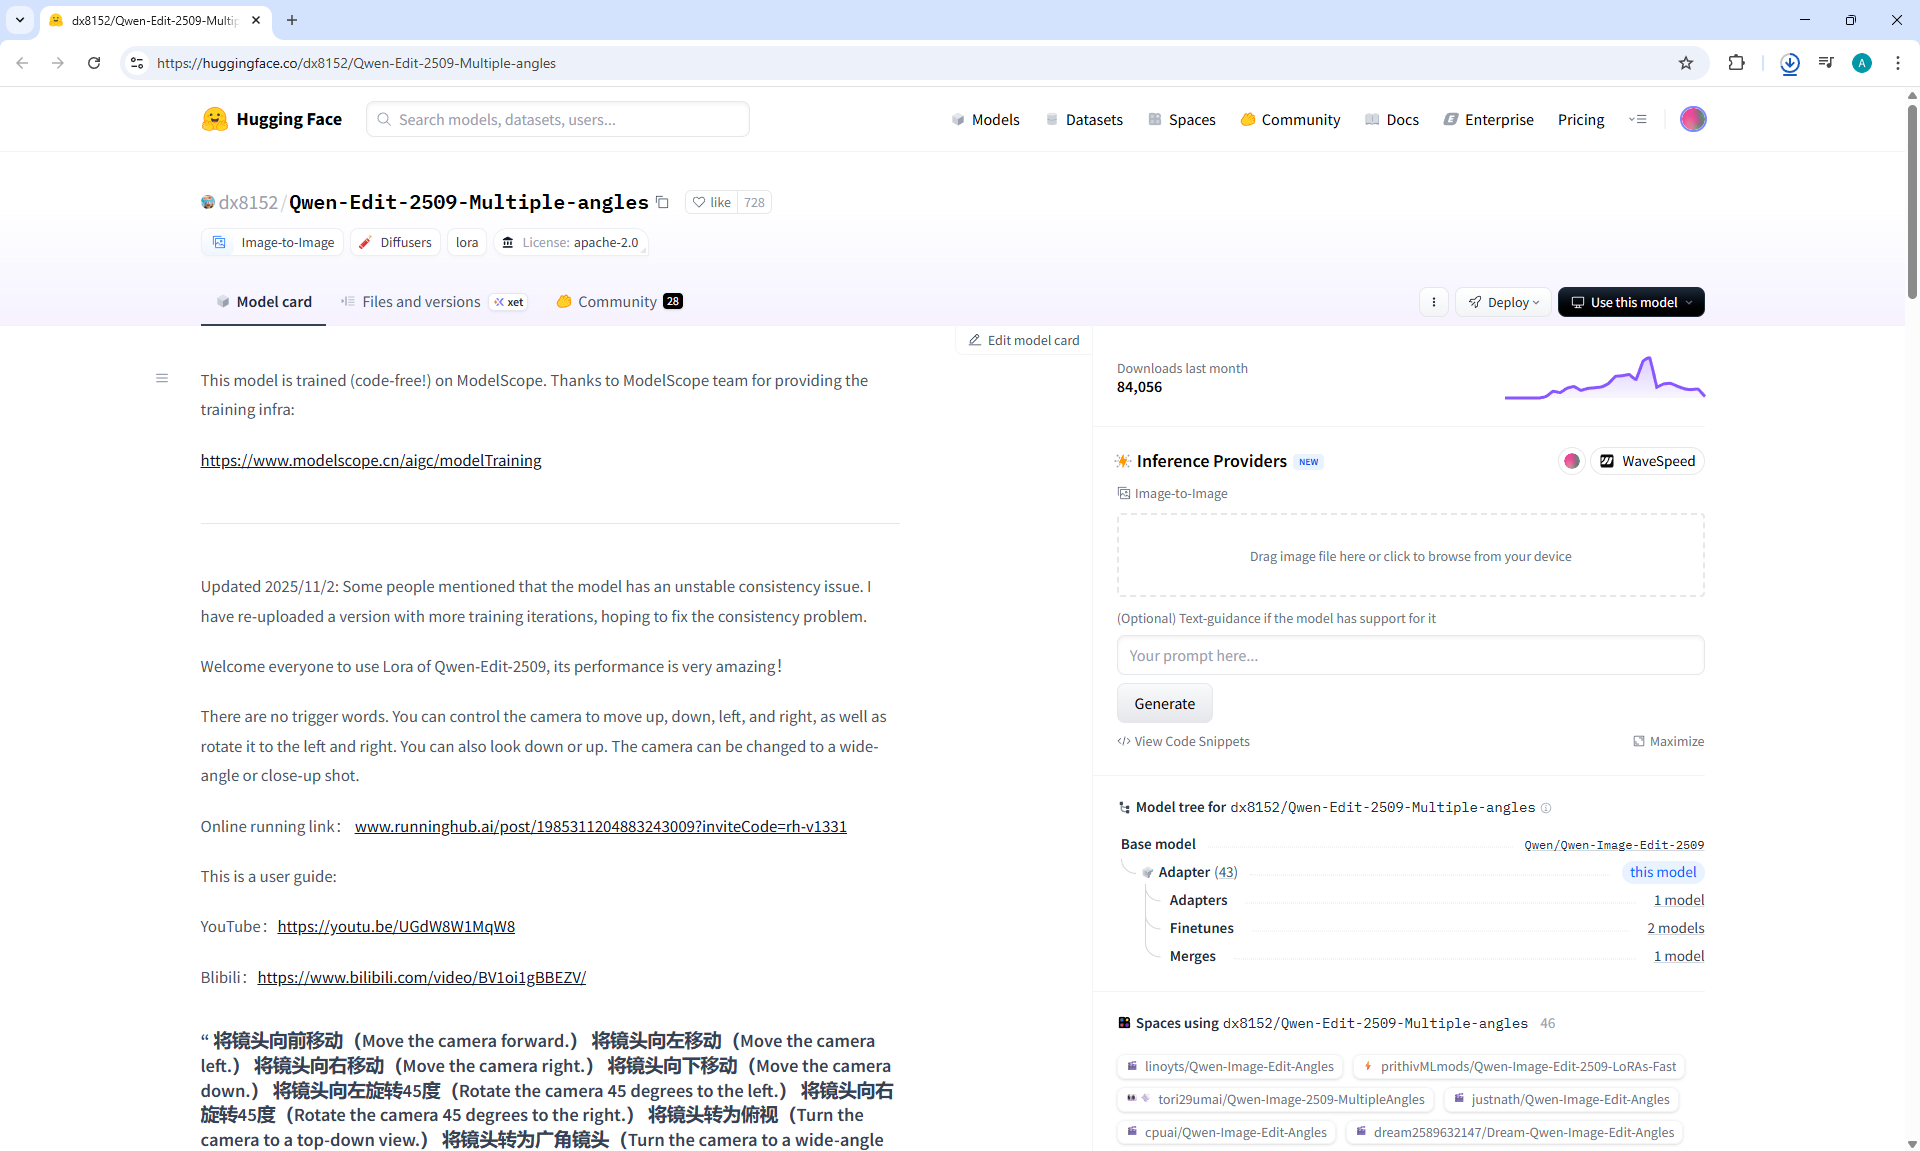This screenshot has height=1151, width=1920.
Task: Open the navigation overflow menu icon
Action: pyautogui.click(x=1637, y=119)
